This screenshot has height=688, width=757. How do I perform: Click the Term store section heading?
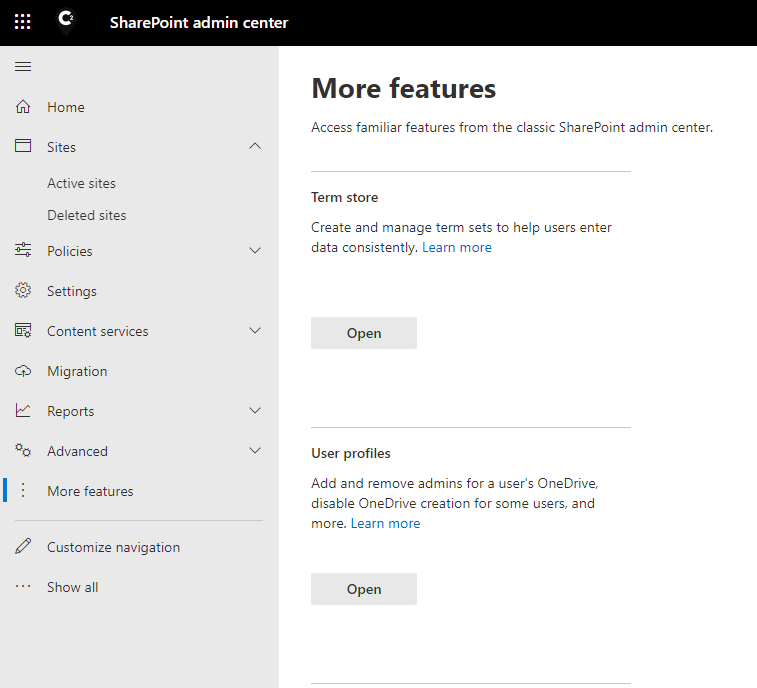pos(345,197)
